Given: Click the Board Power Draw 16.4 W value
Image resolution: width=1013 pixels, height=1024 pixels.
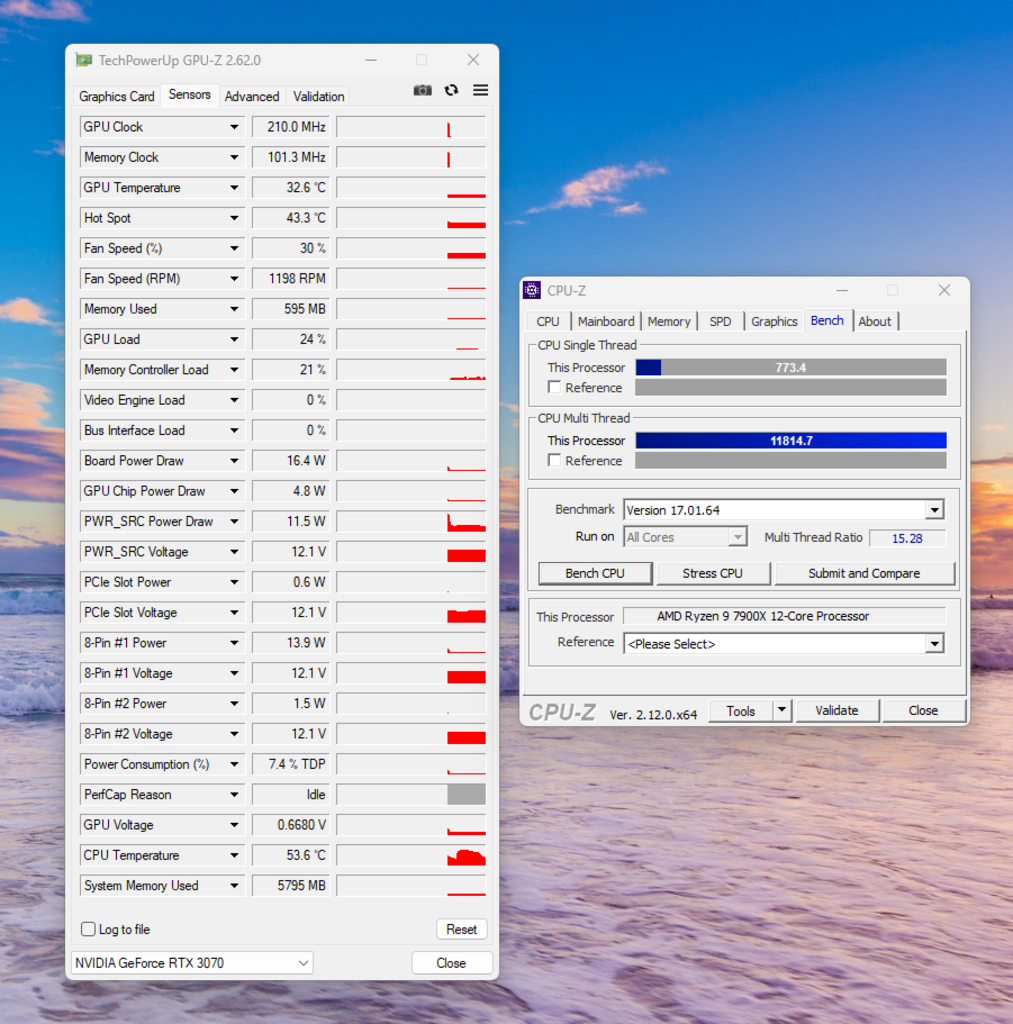Looking at the screenshot, I should 291,461.
